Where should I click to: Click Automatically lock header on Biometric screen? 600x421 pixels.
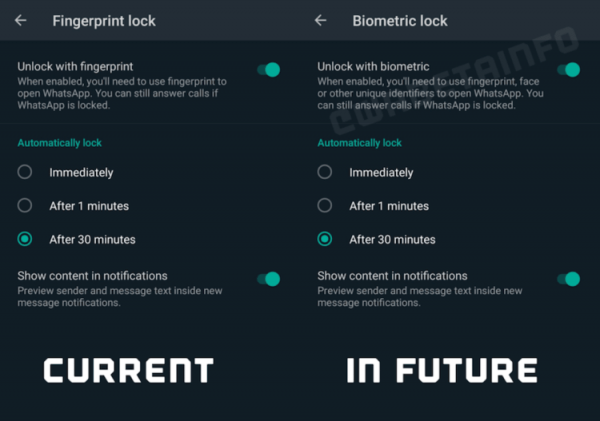point(360,143)
